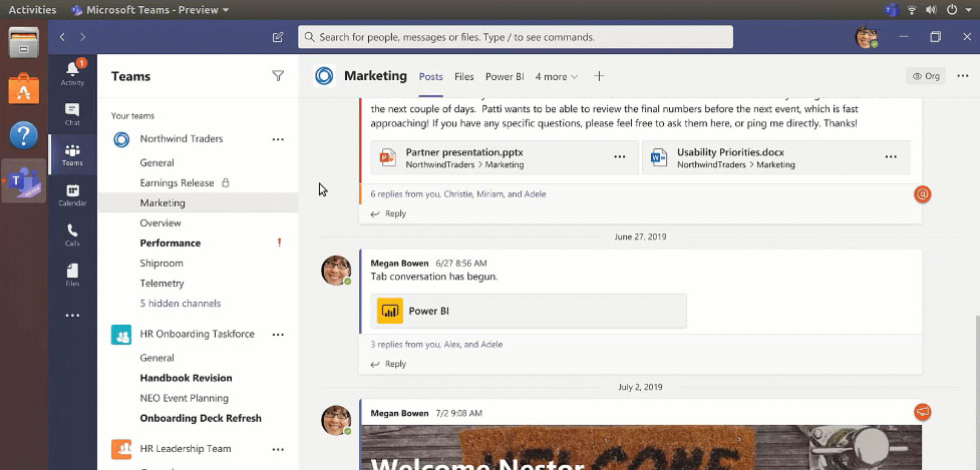Click the filter teams funnel icon
Image resolution: width=980 pixels, height=470 pixels.
click(x=278, y=76)
